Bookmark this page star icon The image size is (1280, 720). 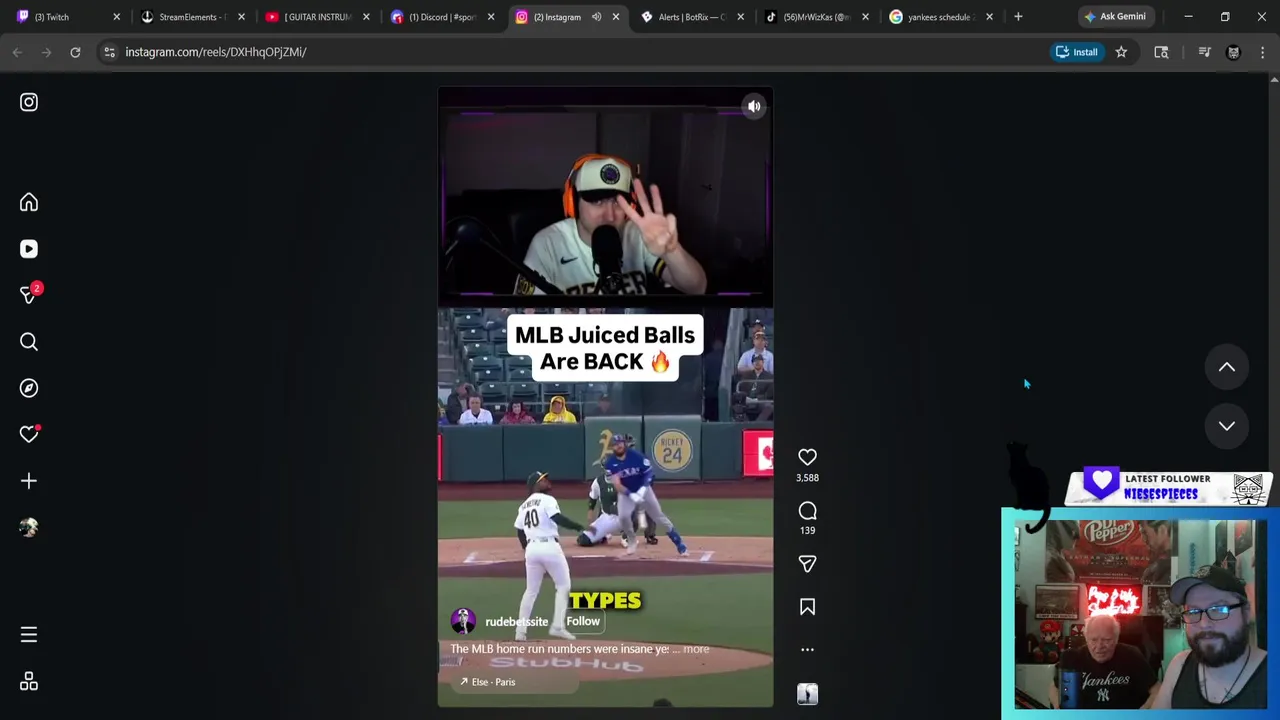pyautogui.click(x=1121, y=52)
